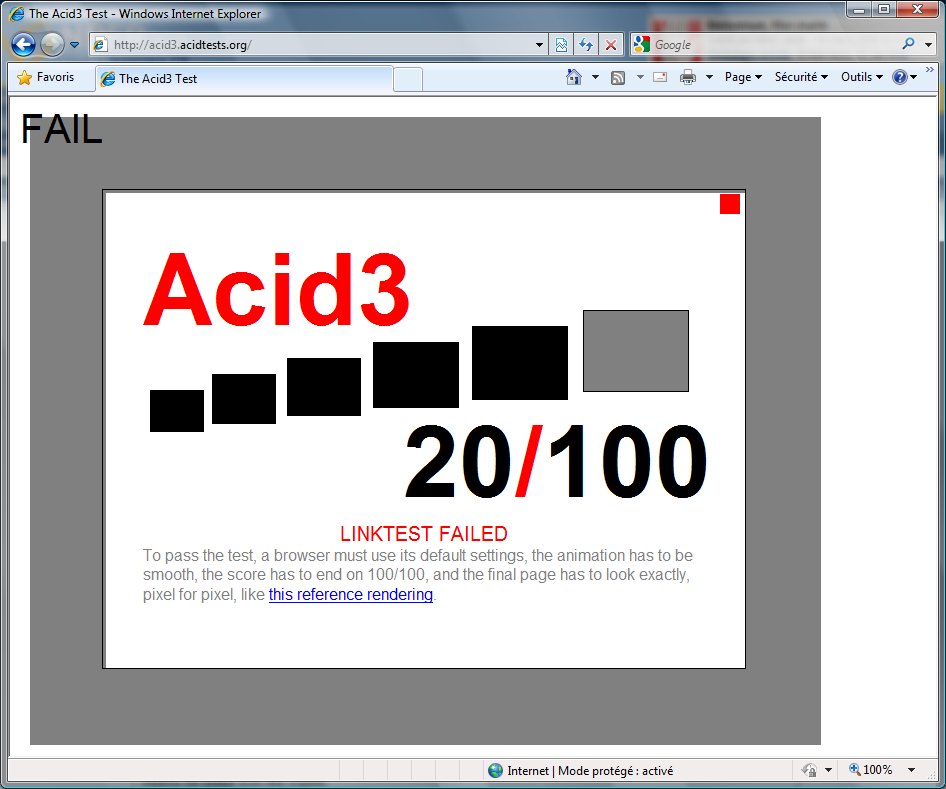
Task: Open the zoom level dropdown at 100%
Action: click(x=911, y=770)
